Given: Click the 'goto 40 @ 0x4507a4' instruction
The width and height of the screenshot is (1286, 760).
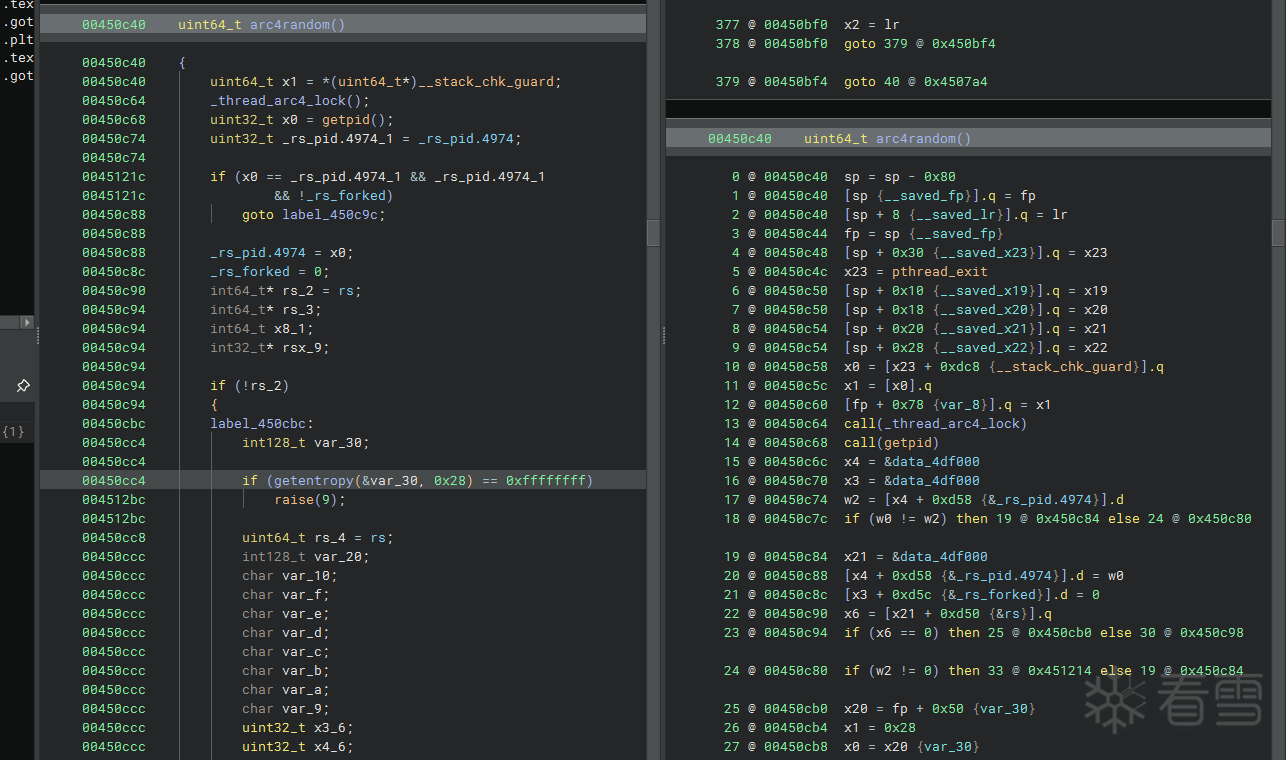Looking at the screenshot, I should pyautogui.click(x=916, y=82).
